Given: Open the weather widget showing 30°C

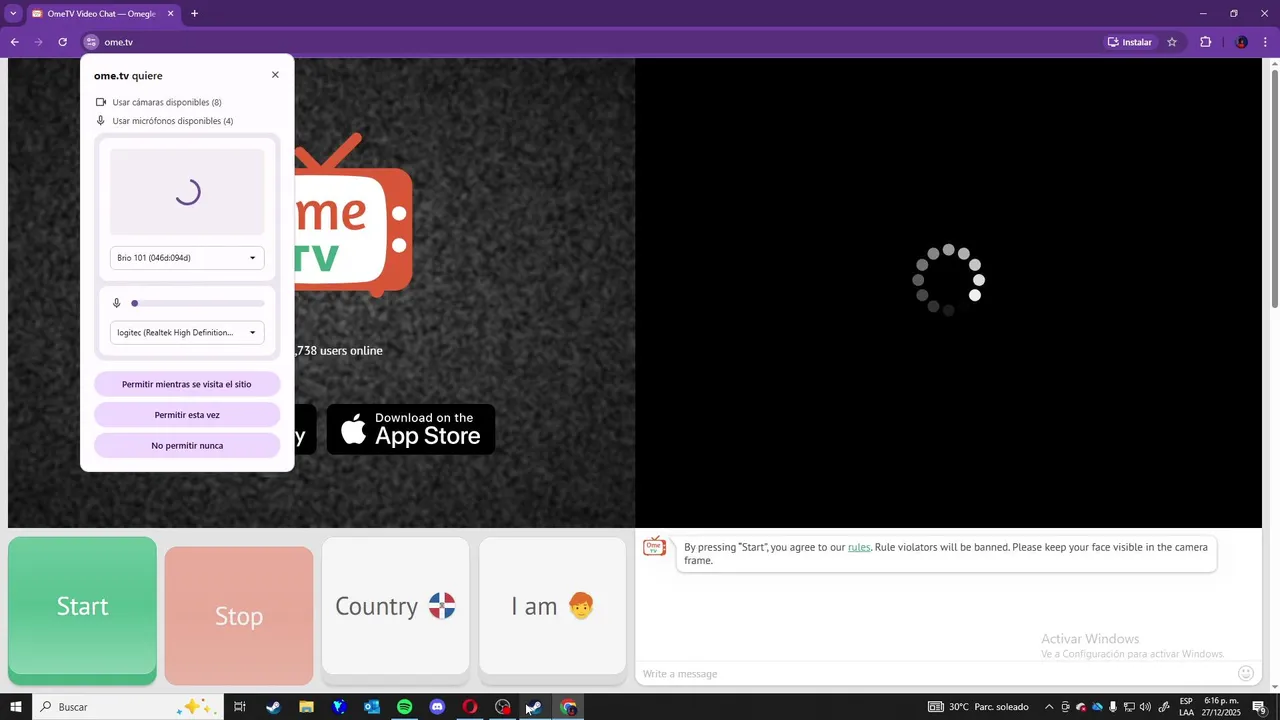Looking at the screenshot, I should [x=978, y=707].
